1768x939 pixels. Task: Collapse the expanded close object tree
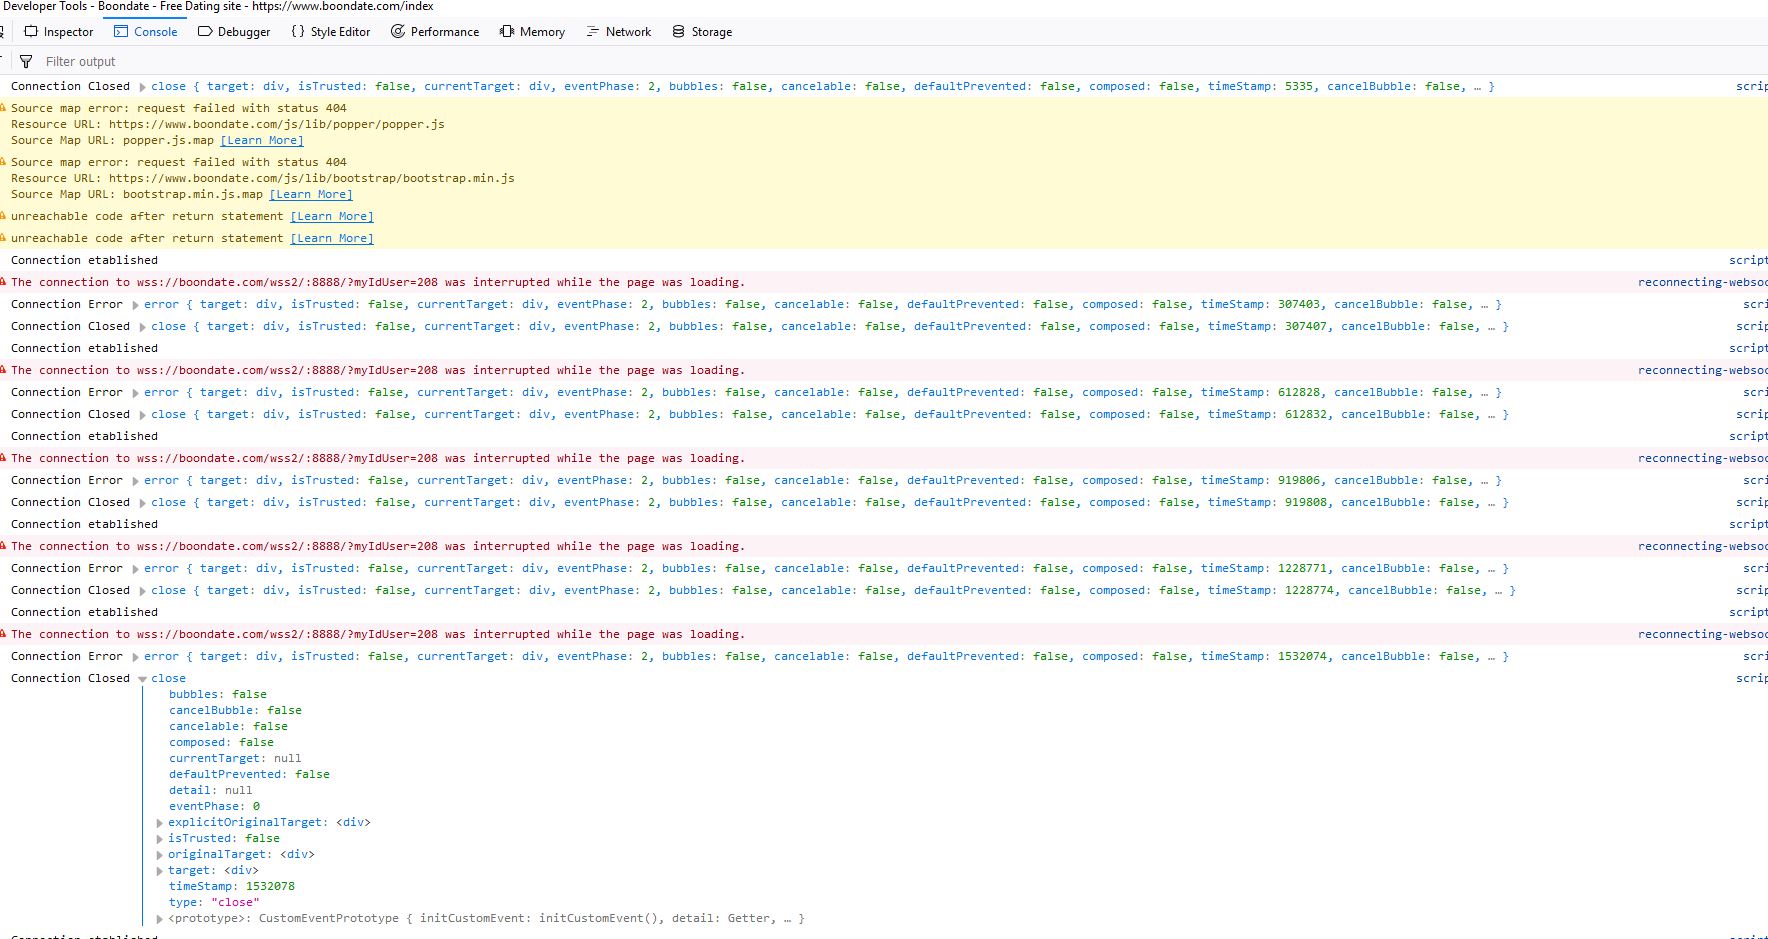pyautogui.click(x=142, y=679)
